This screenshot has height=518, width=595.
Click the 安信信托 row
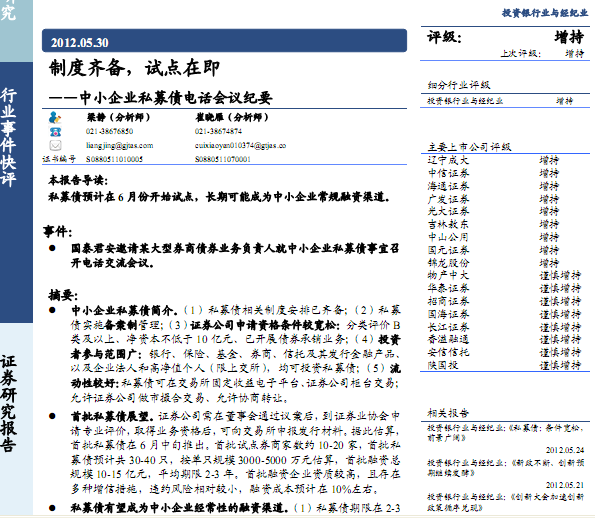pyautogui.click(x=505, y=353)
